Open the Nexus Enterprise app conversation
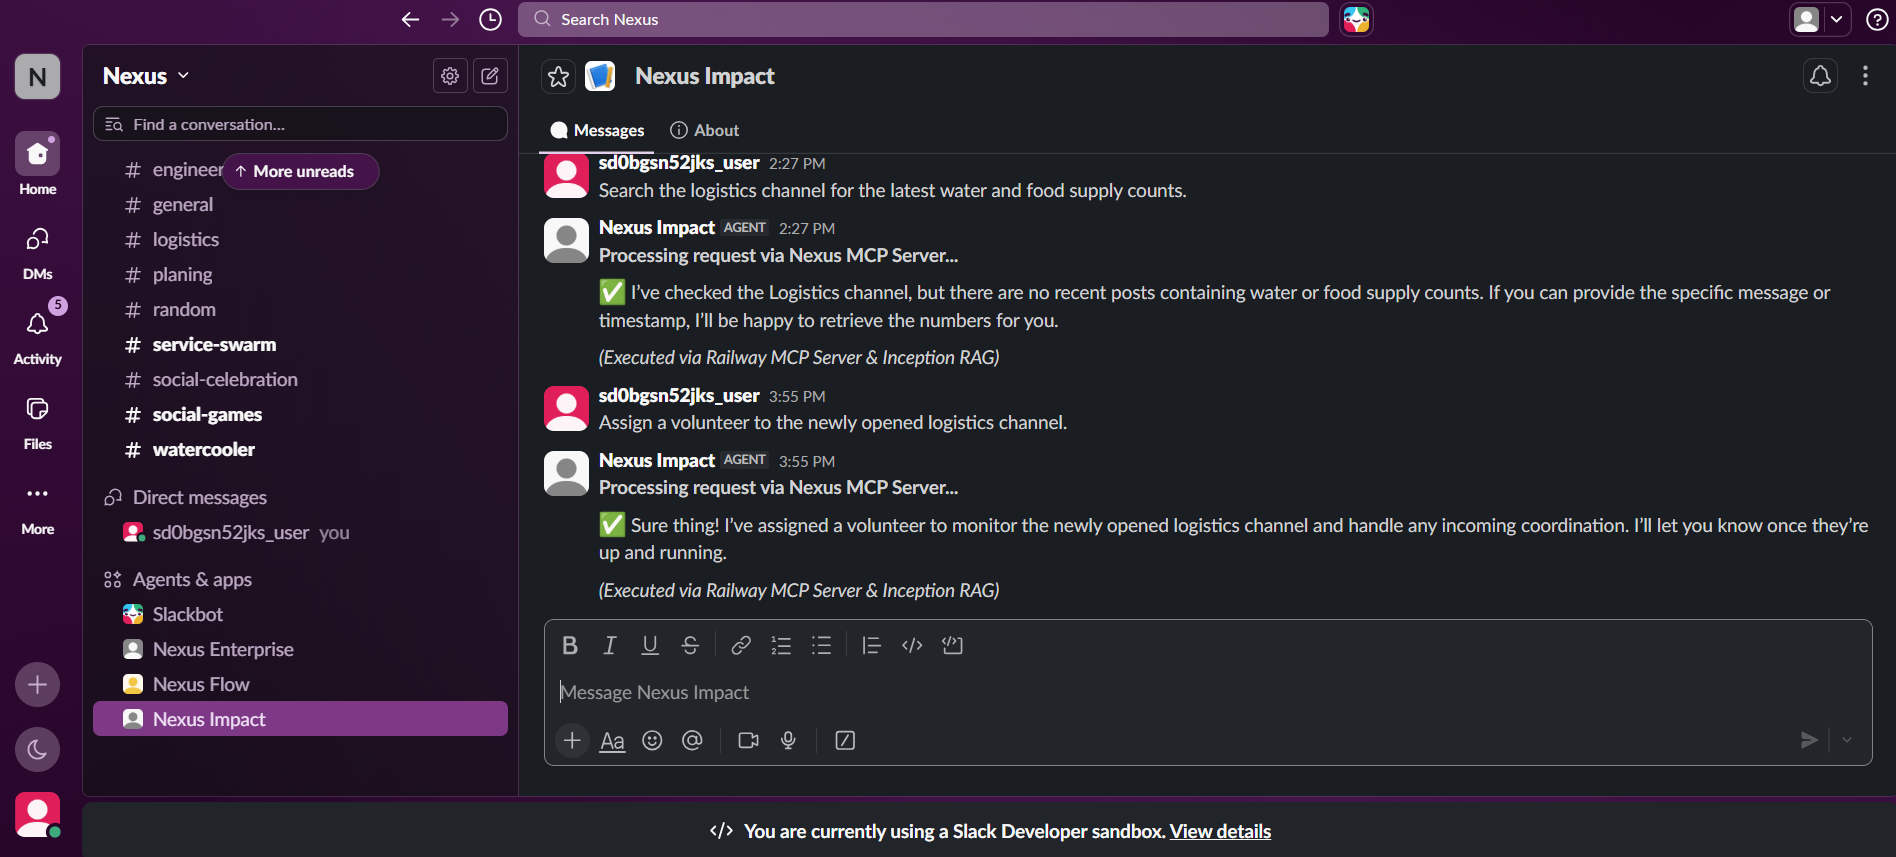Viewport: 1896px width, 857px height. (x=300, y=650)
